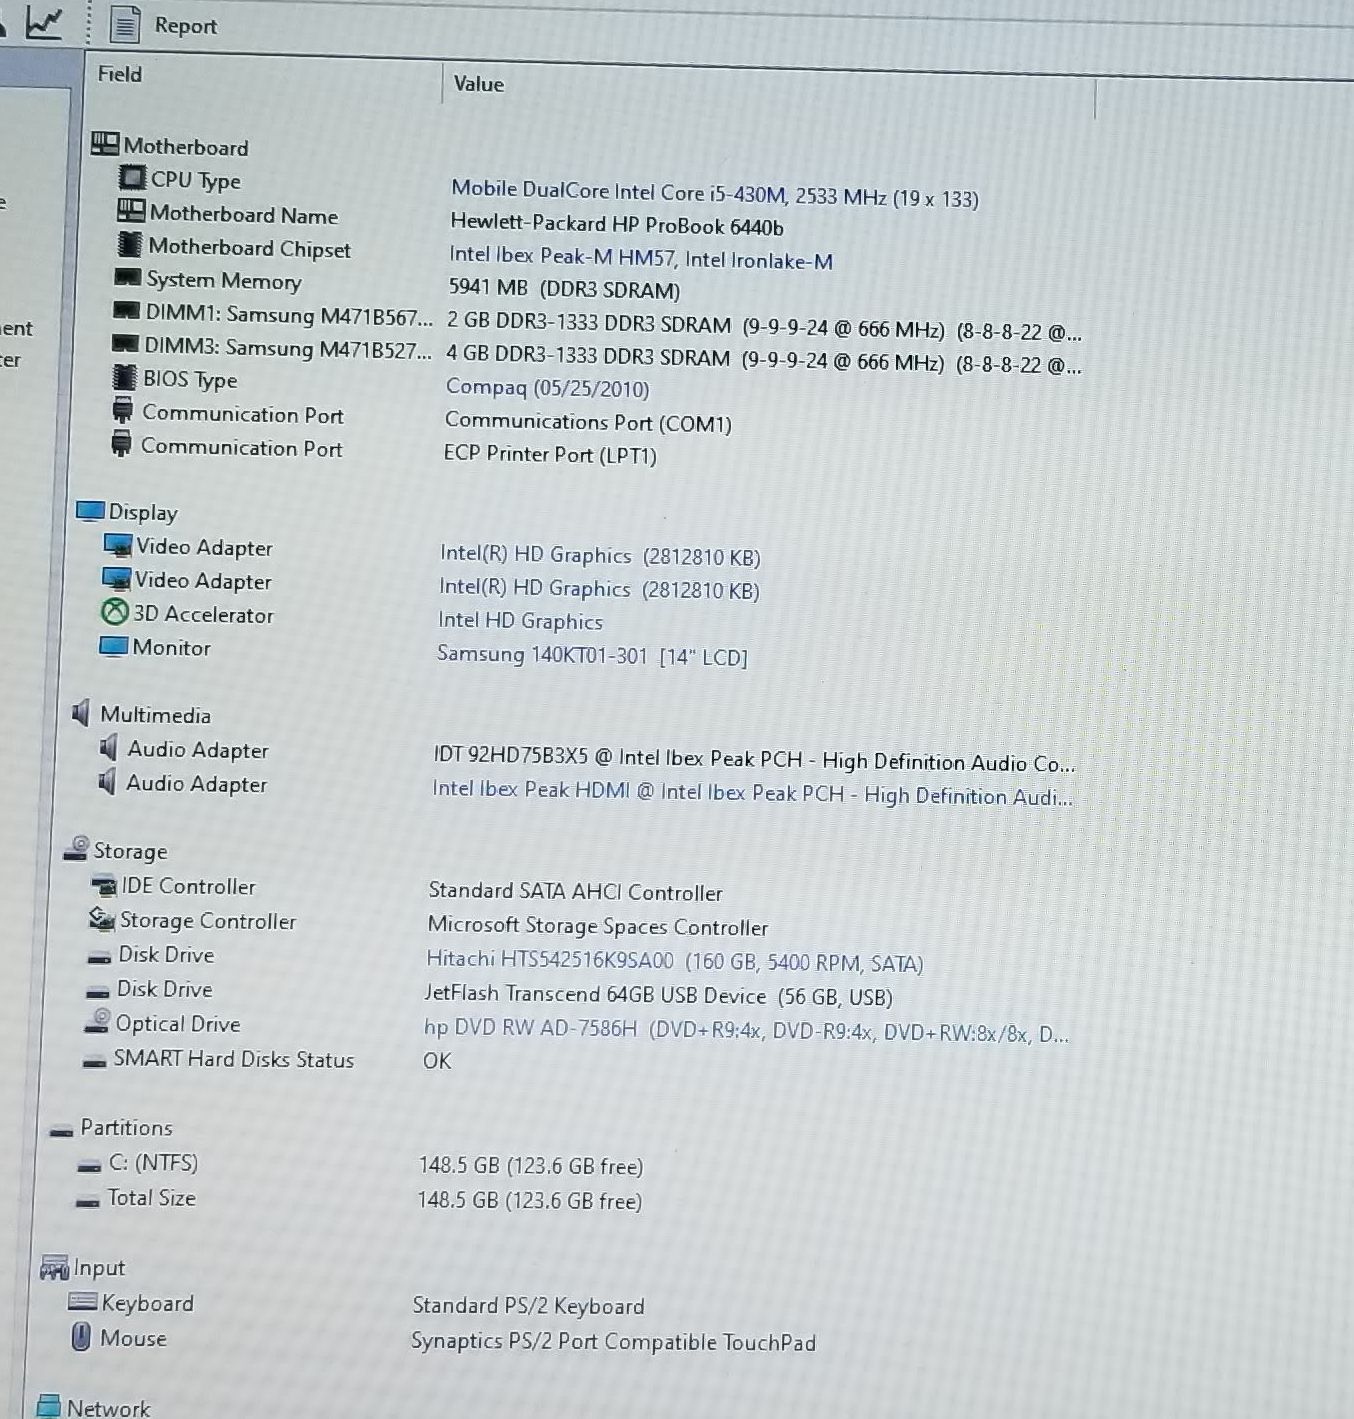This screenshot has width=1354, height=1419.
Task: Click the C: (NTFS) partition icon
Action: pos(90,1165)
